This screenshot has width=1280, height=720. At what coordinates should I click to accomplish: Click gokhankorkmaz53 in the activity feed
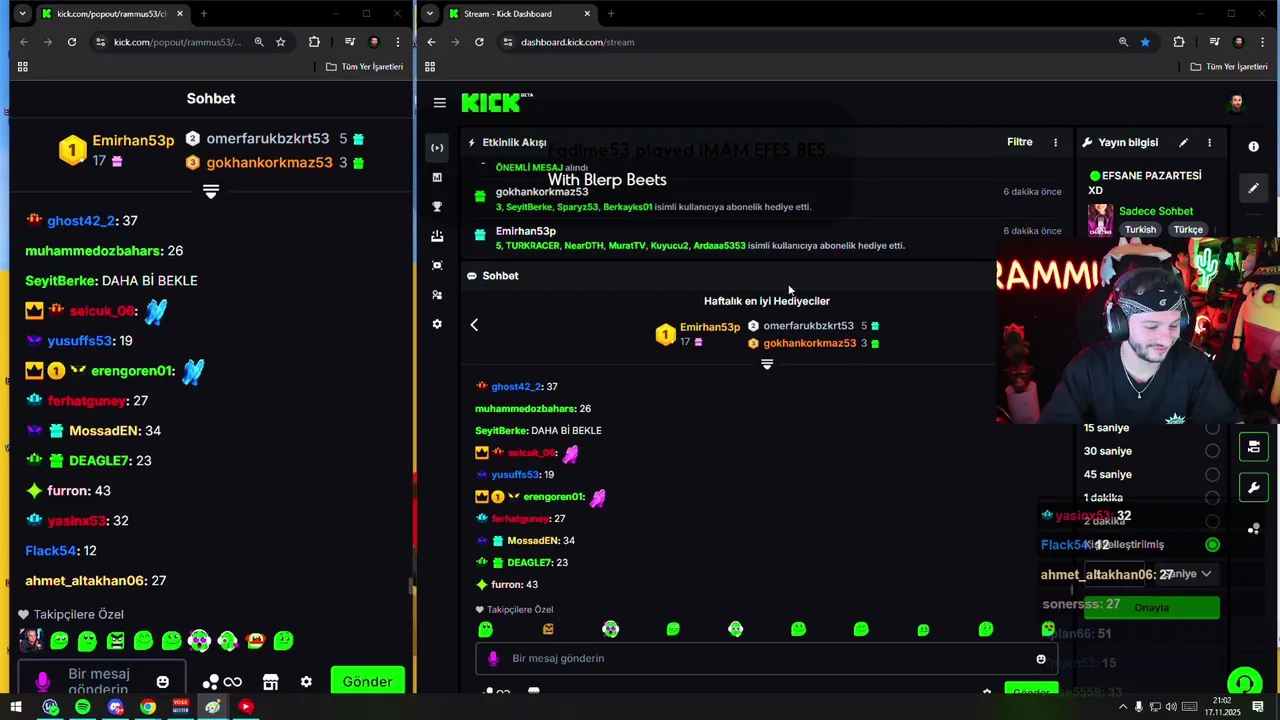(x=542, y=192)
